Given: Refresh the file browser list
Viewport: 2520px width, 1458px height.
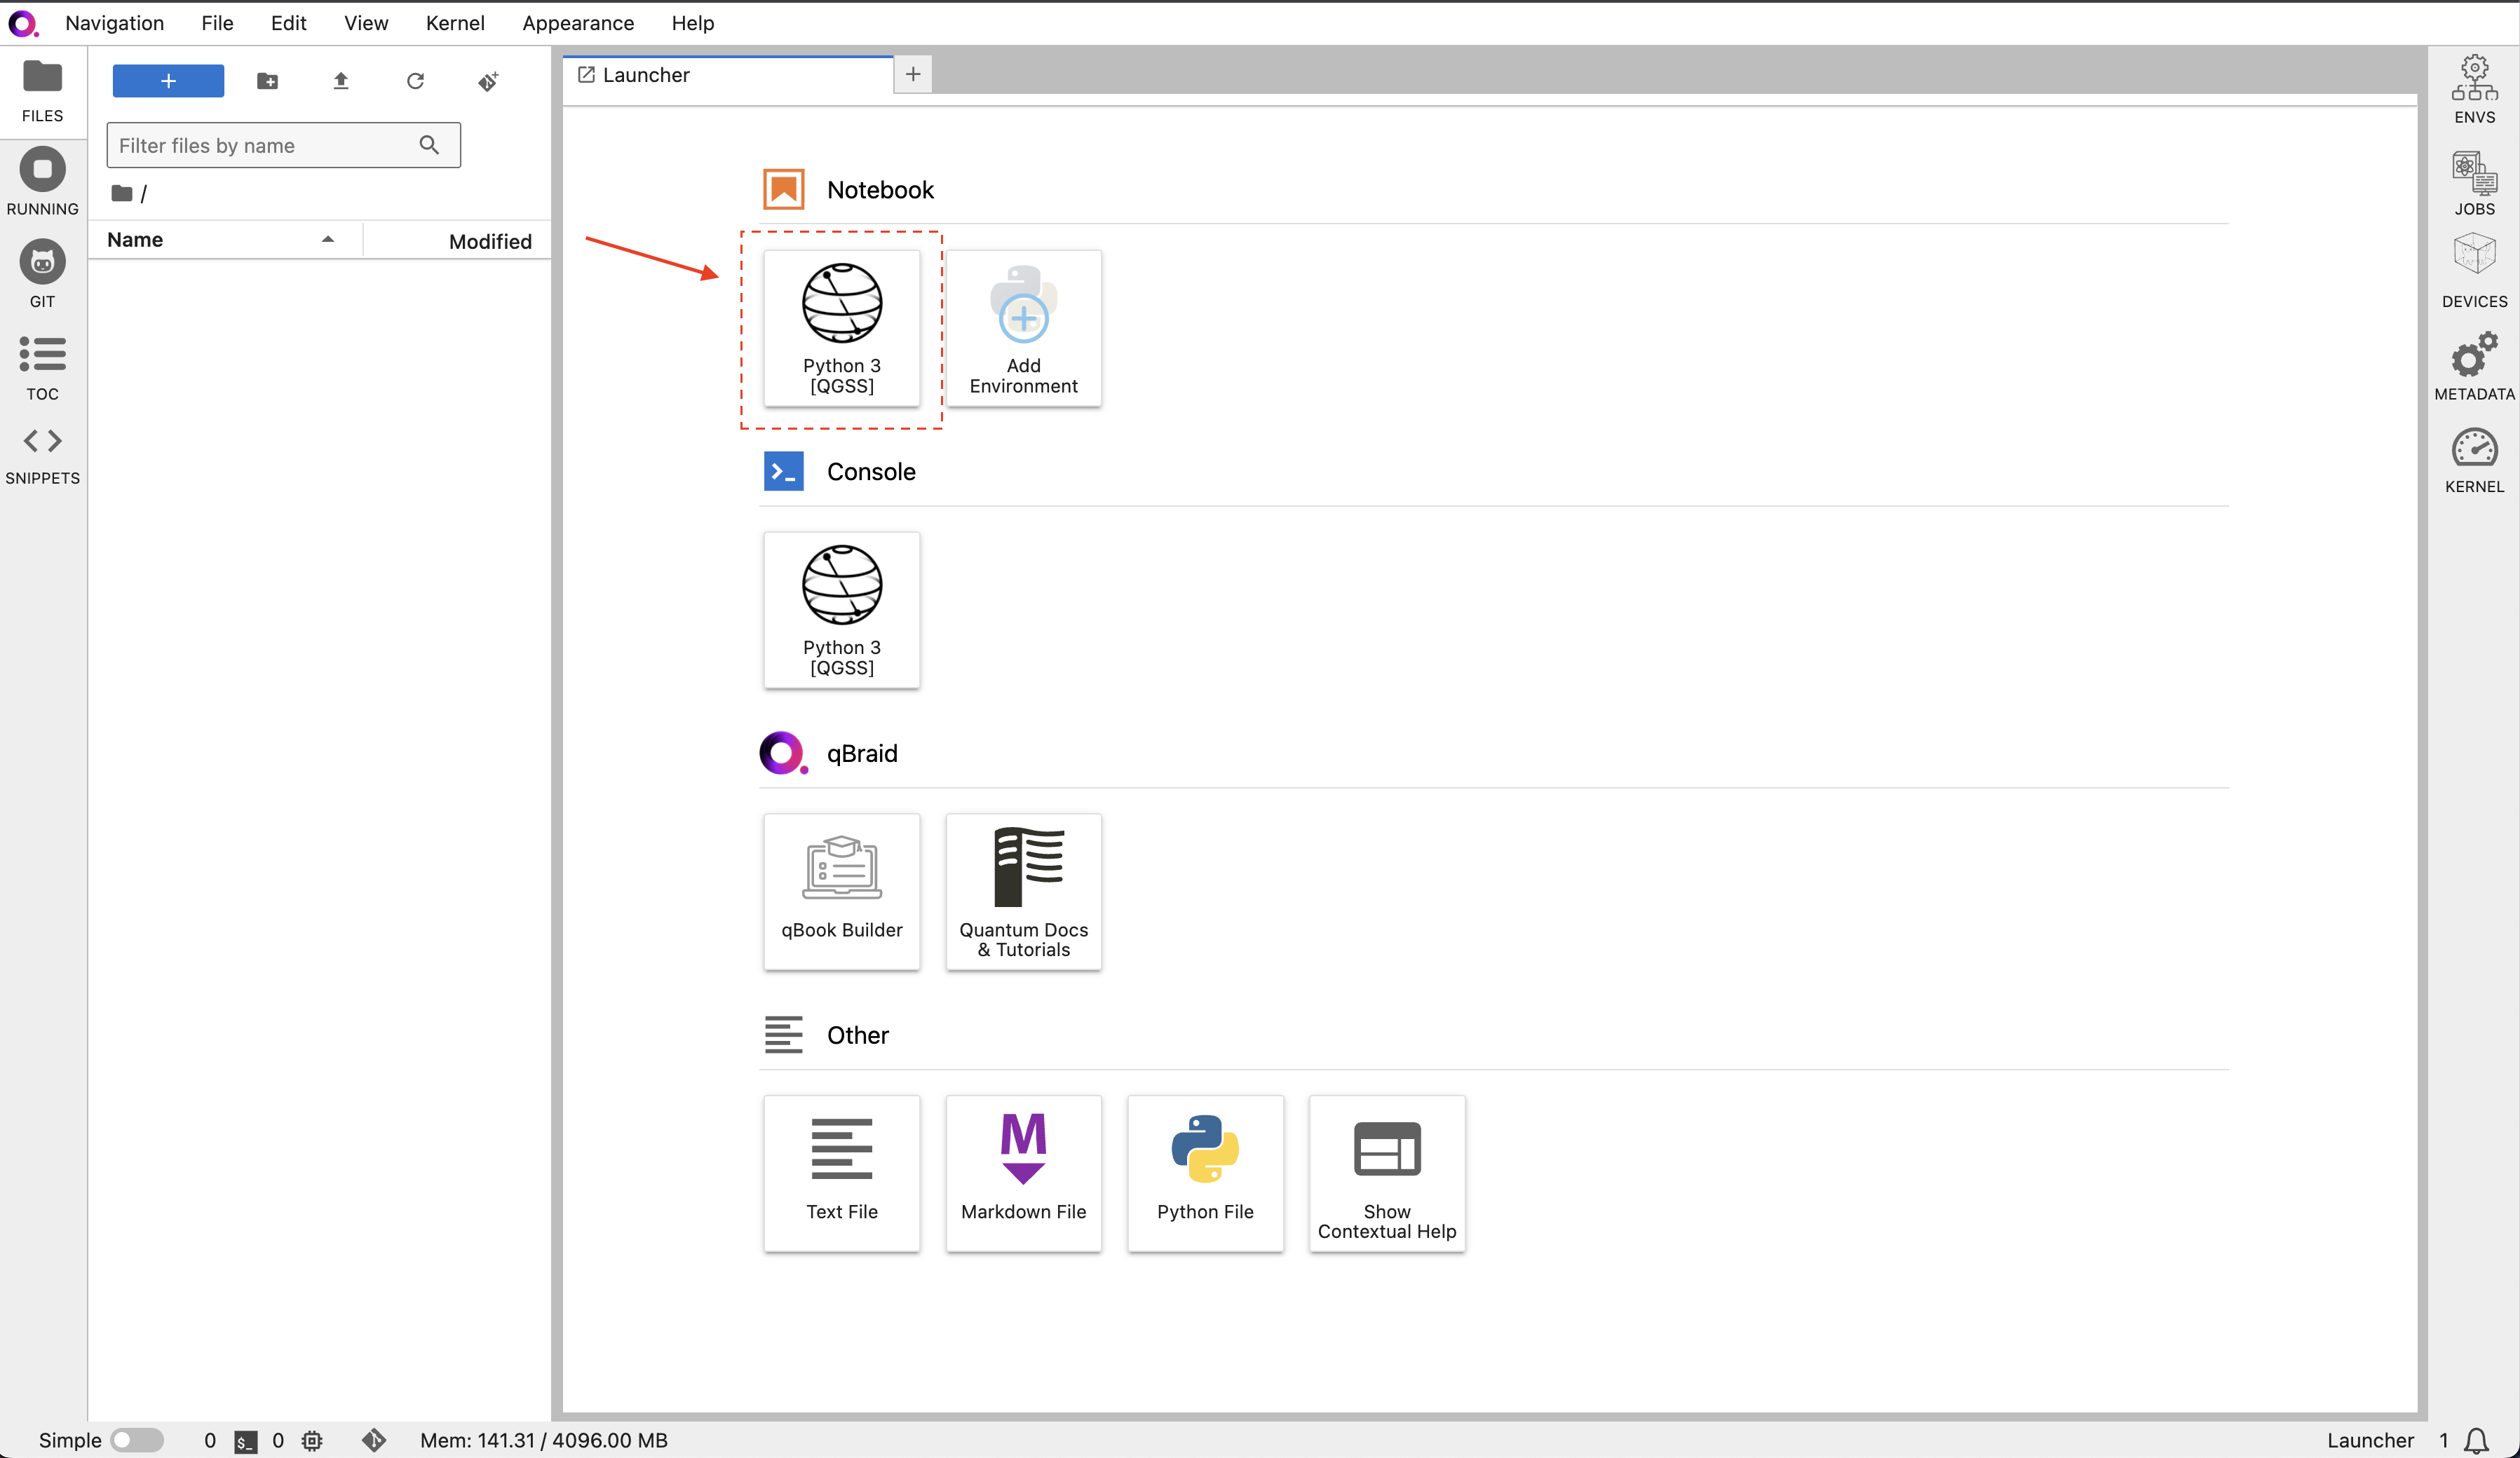Looking at the screenshot, I should [415, 81].
